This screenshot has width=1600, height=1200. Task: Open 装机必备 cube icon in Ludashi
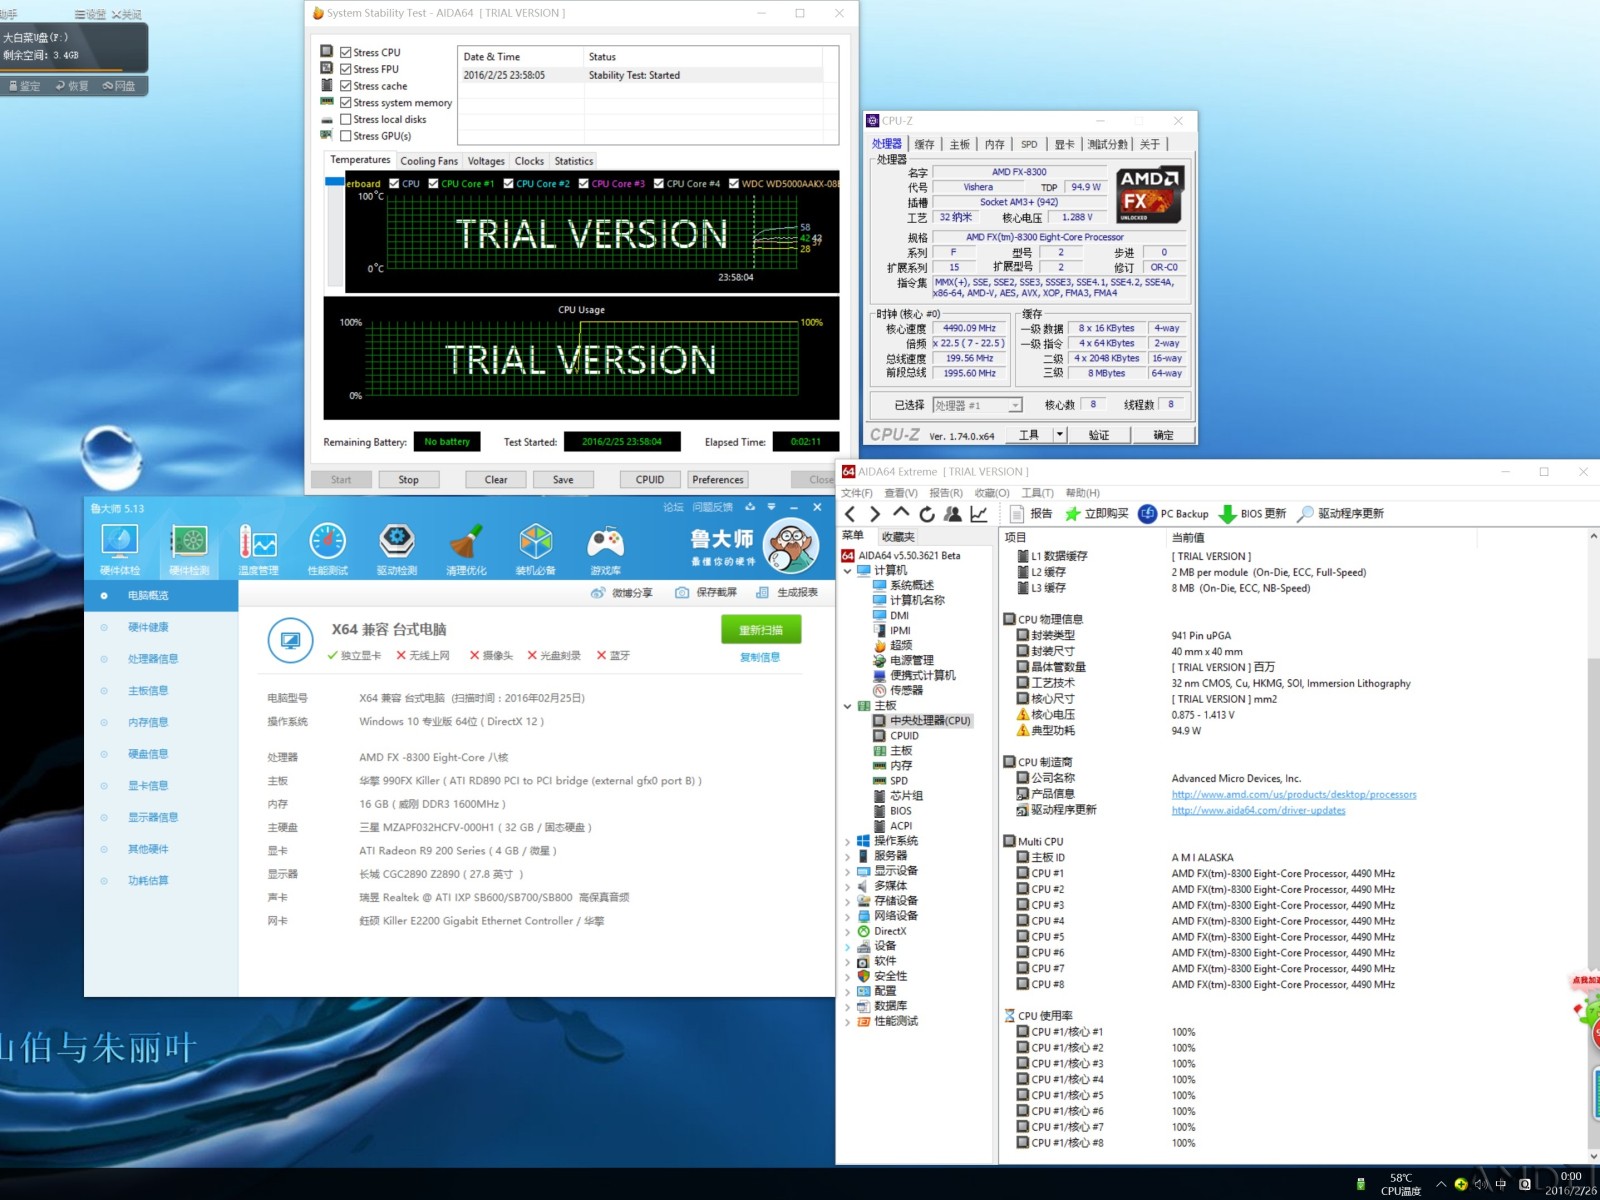click(535, 549)
